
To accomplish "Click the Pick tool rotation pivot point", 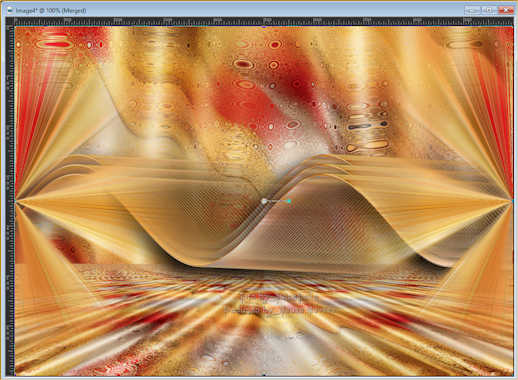I will point(264,201).
